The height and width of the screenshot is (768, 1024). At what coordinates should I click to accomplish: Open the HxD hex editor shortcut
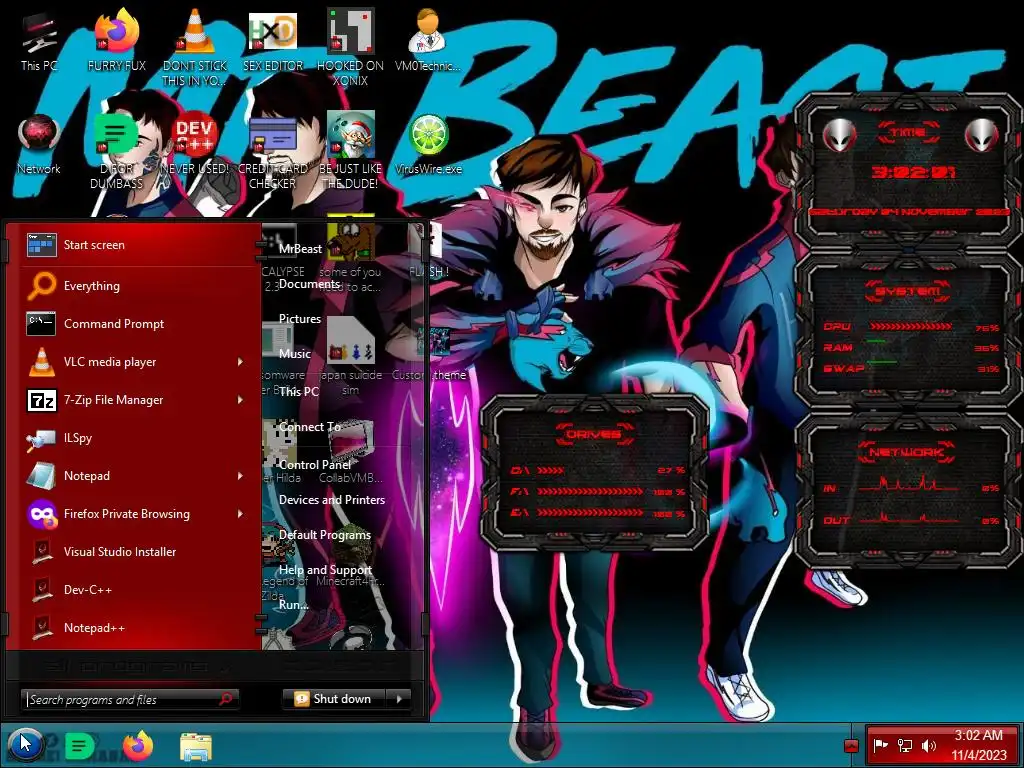click(x=272, y=42)
